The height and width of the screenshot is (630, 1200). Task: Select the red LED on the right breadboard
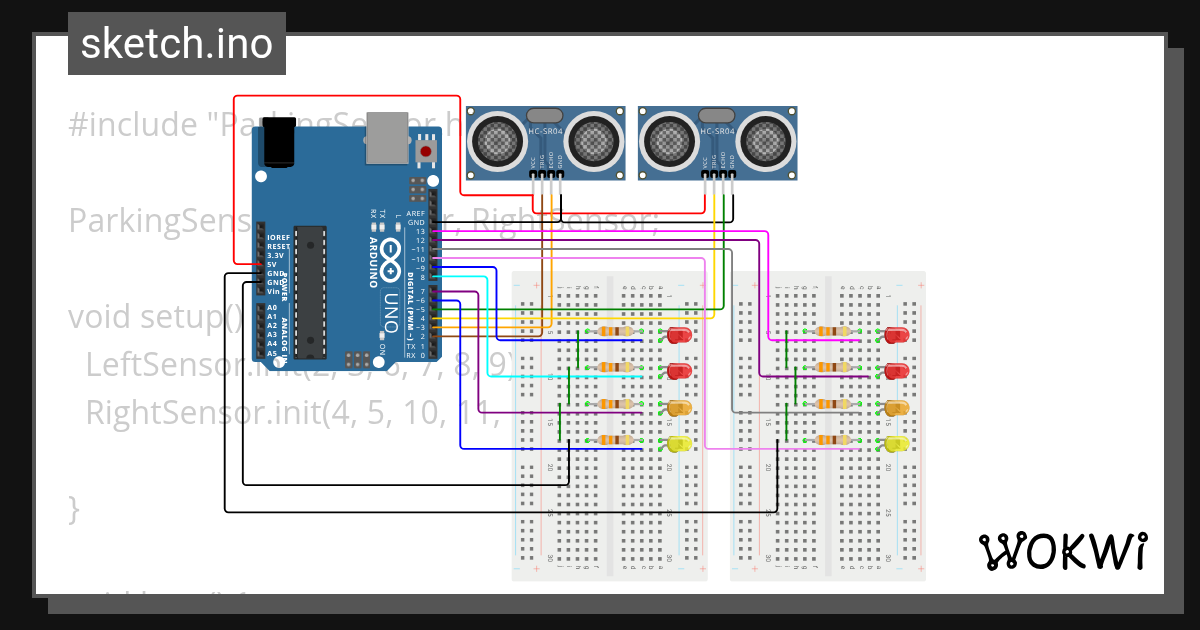[898, 334]
